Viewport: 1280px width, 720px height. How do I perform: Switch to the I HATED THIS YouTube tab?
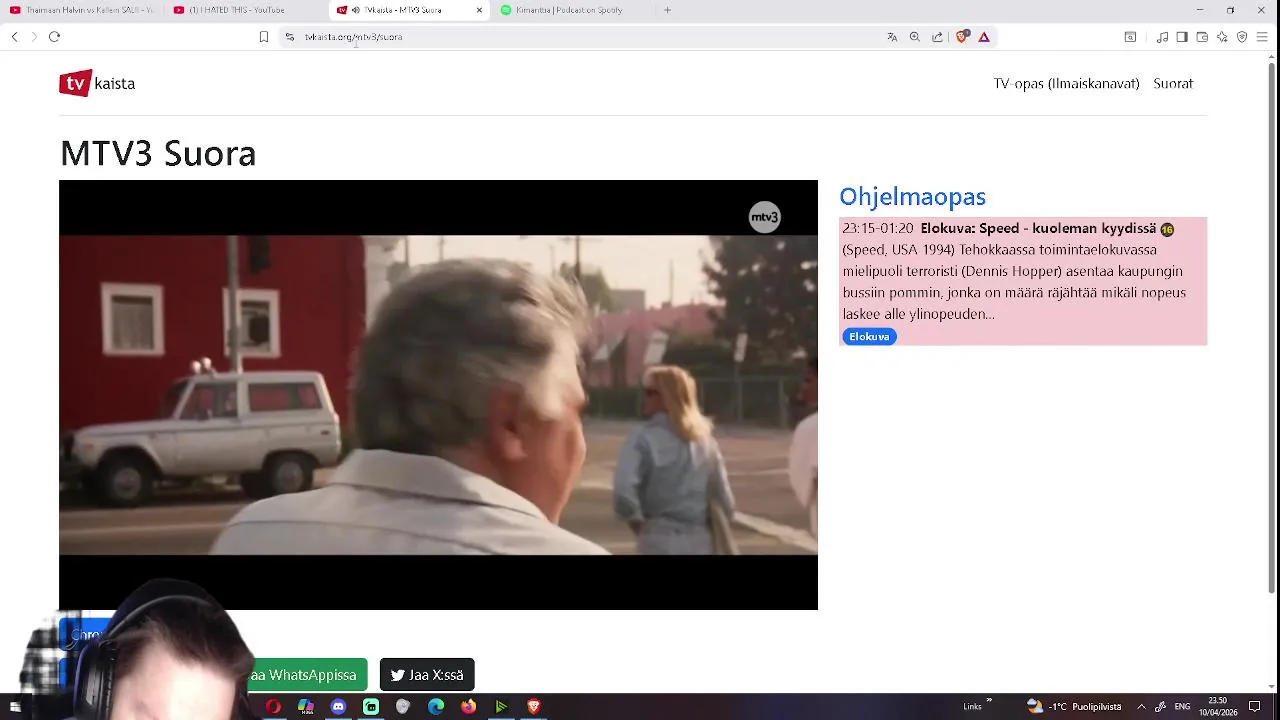click(x=246, y=10)
